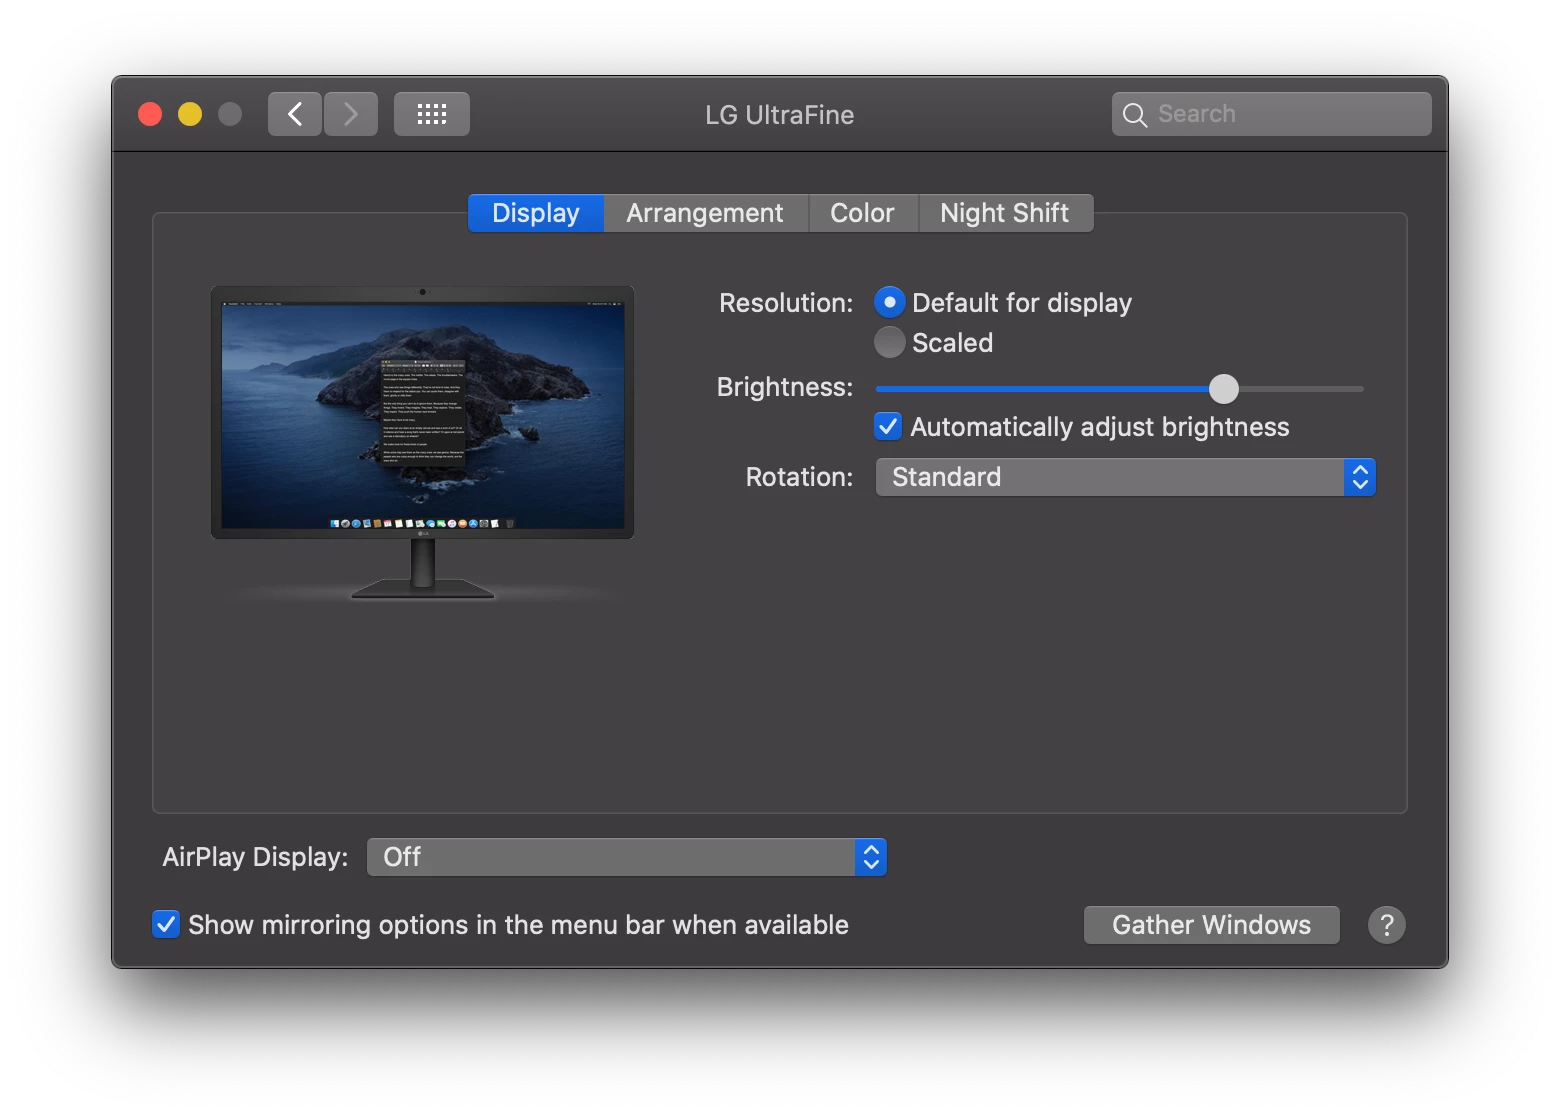Show all preferences via grid icon
The width and height of the screenshot is (1560, 1116).
click(x=432, y=114)
